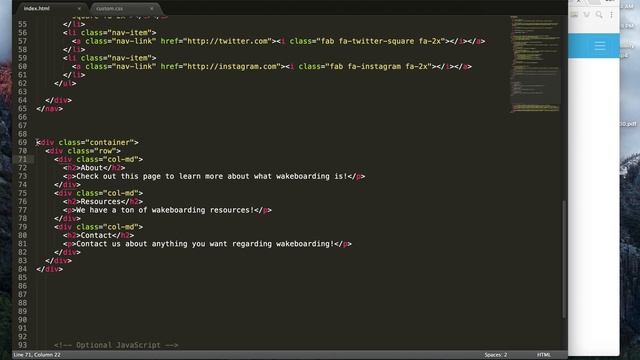640x360 pixels.
Task: Click the code minimap on the right
Action: click(x=535, y=64)
